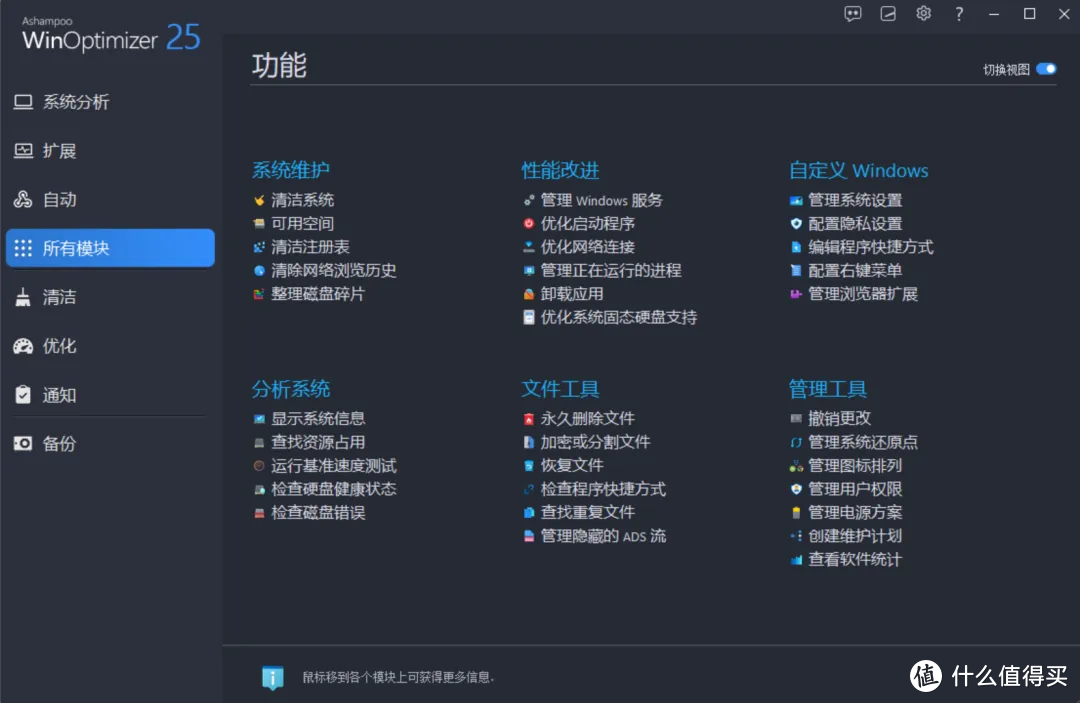This screenshot has height=703, width=1080.
Task: Click the shredder icon beside 永久删除文件
Action: (x=528, y=419)
